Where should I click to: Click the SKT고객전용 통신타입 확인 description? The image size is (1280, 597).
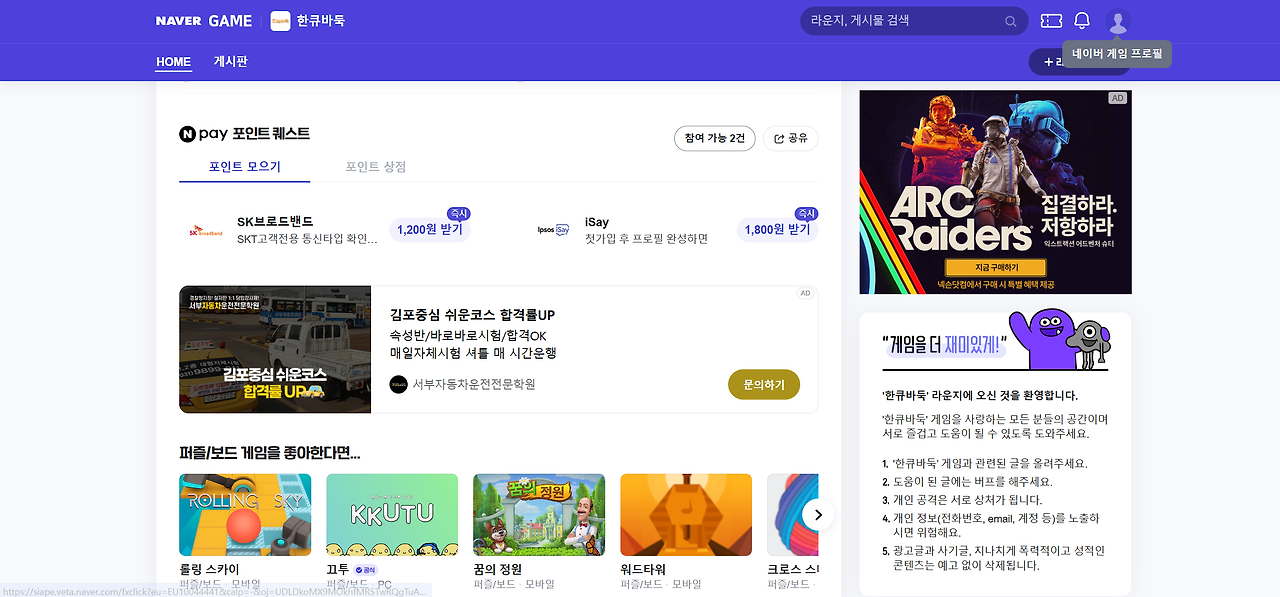click(x=308, y=239)
